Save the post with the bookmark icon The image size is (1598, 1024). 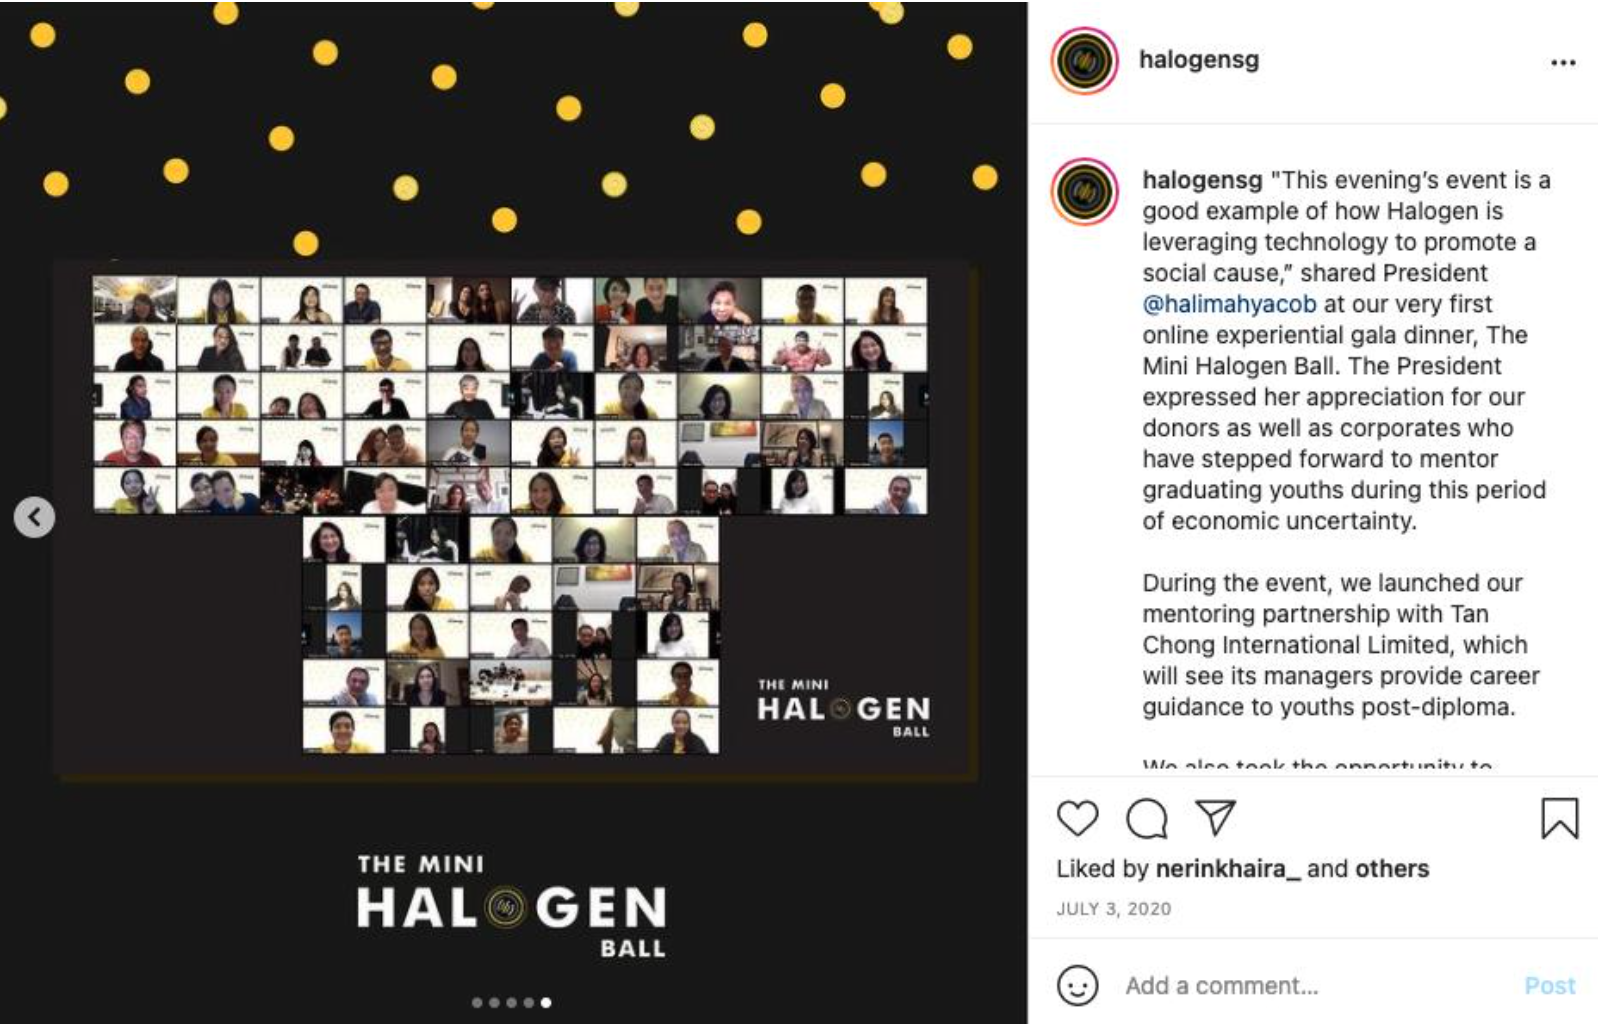click(1559, 818)
